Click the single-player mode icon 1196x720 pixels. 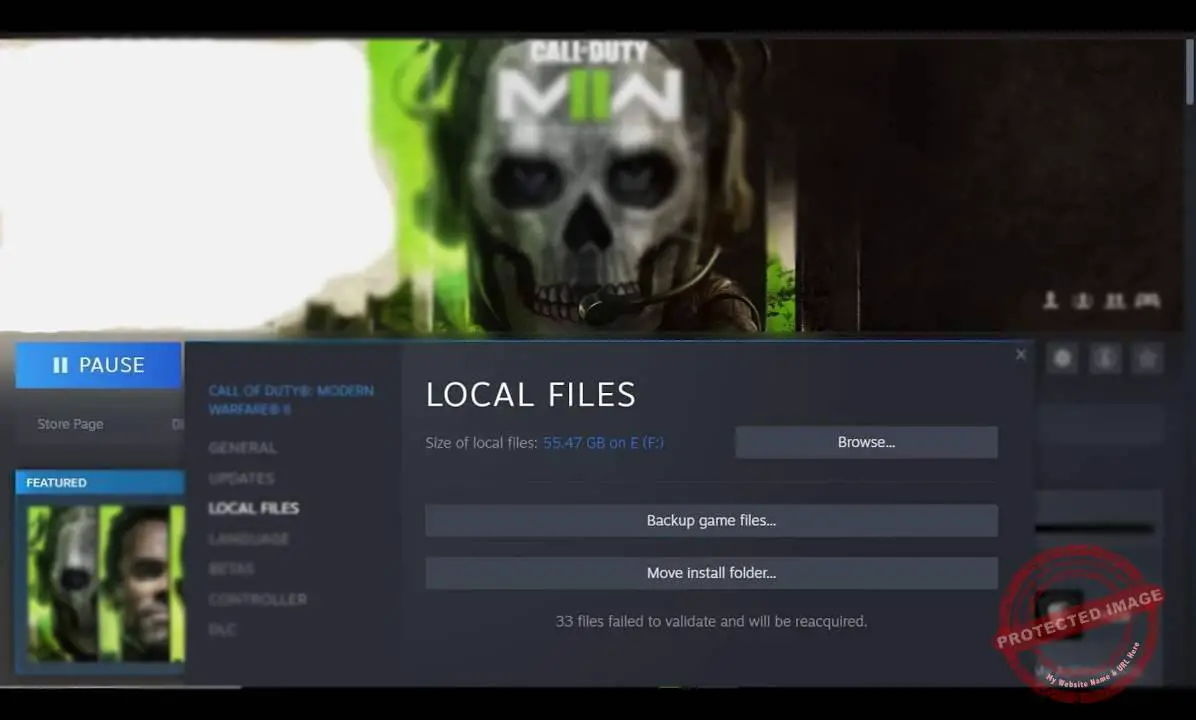tap(1050, 300)
